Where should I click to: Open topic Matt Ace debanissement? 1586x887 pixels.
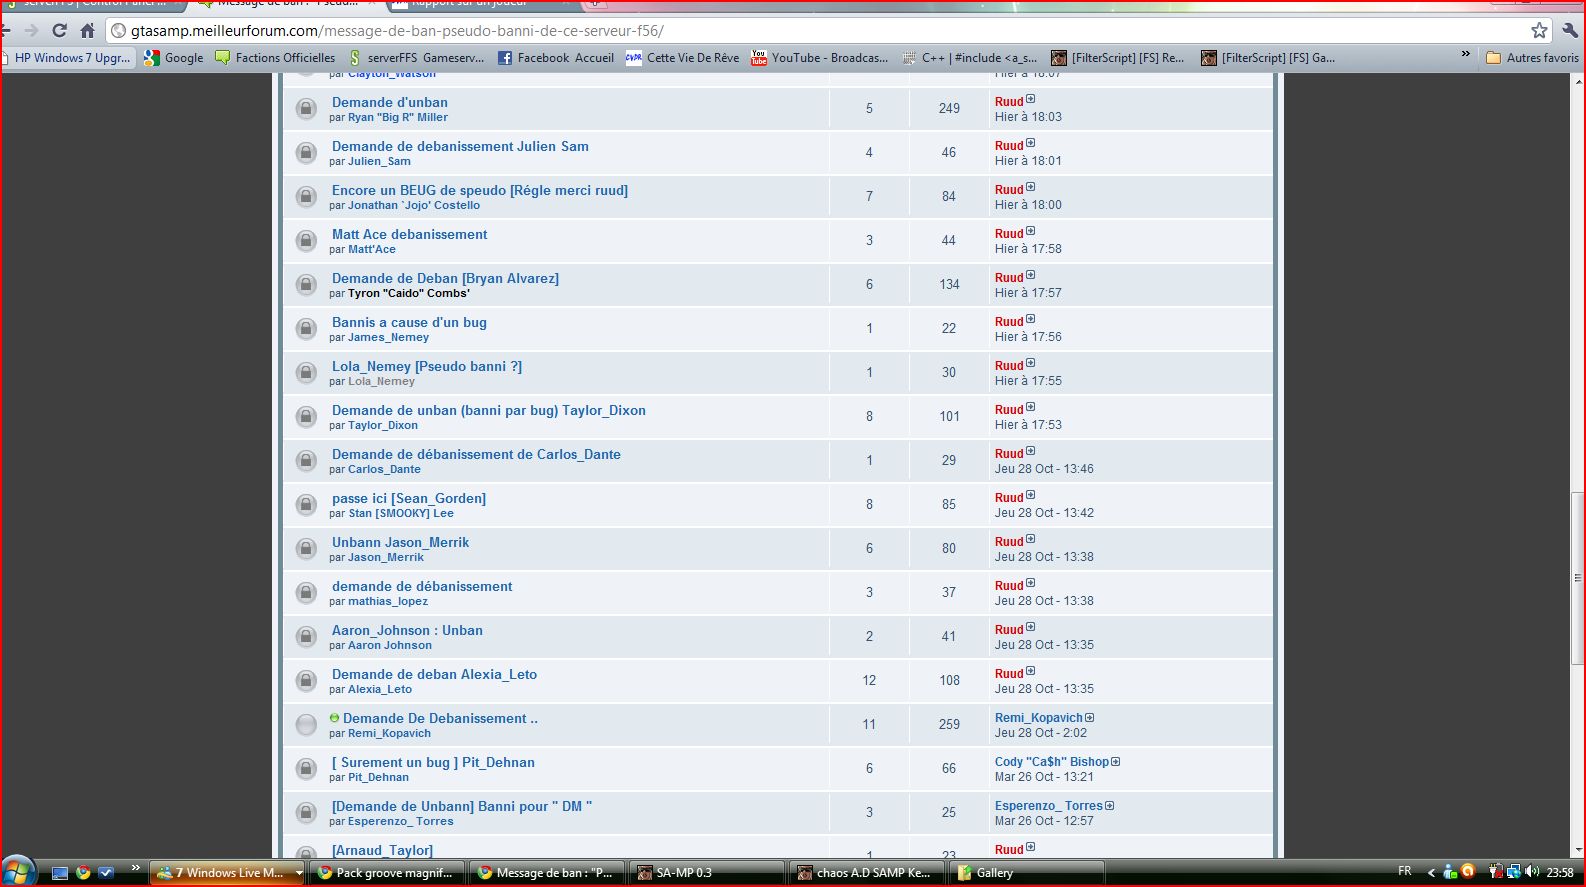click(410, 234)
